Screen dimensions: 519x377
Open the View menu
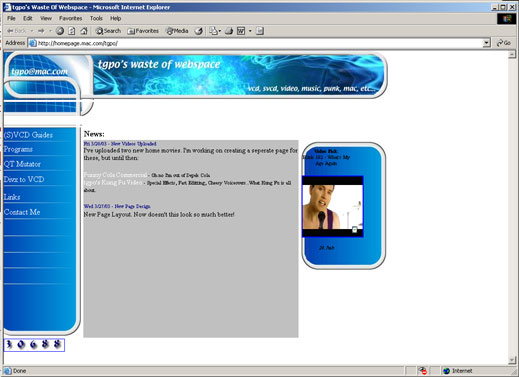(46, 18)
